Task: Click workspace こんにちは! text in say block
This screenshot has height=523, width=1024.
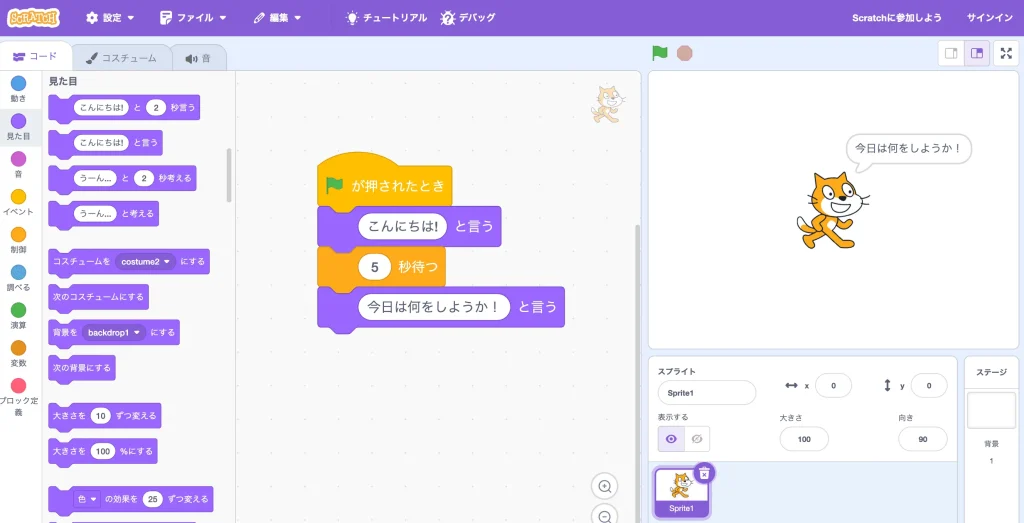Action: 402,226
